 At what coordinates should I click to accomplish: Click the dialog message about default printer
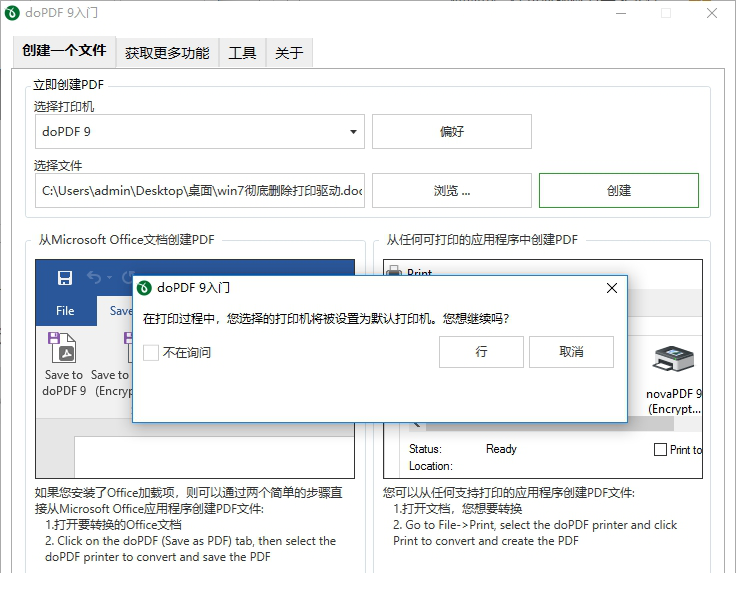[x=326, y=319]
